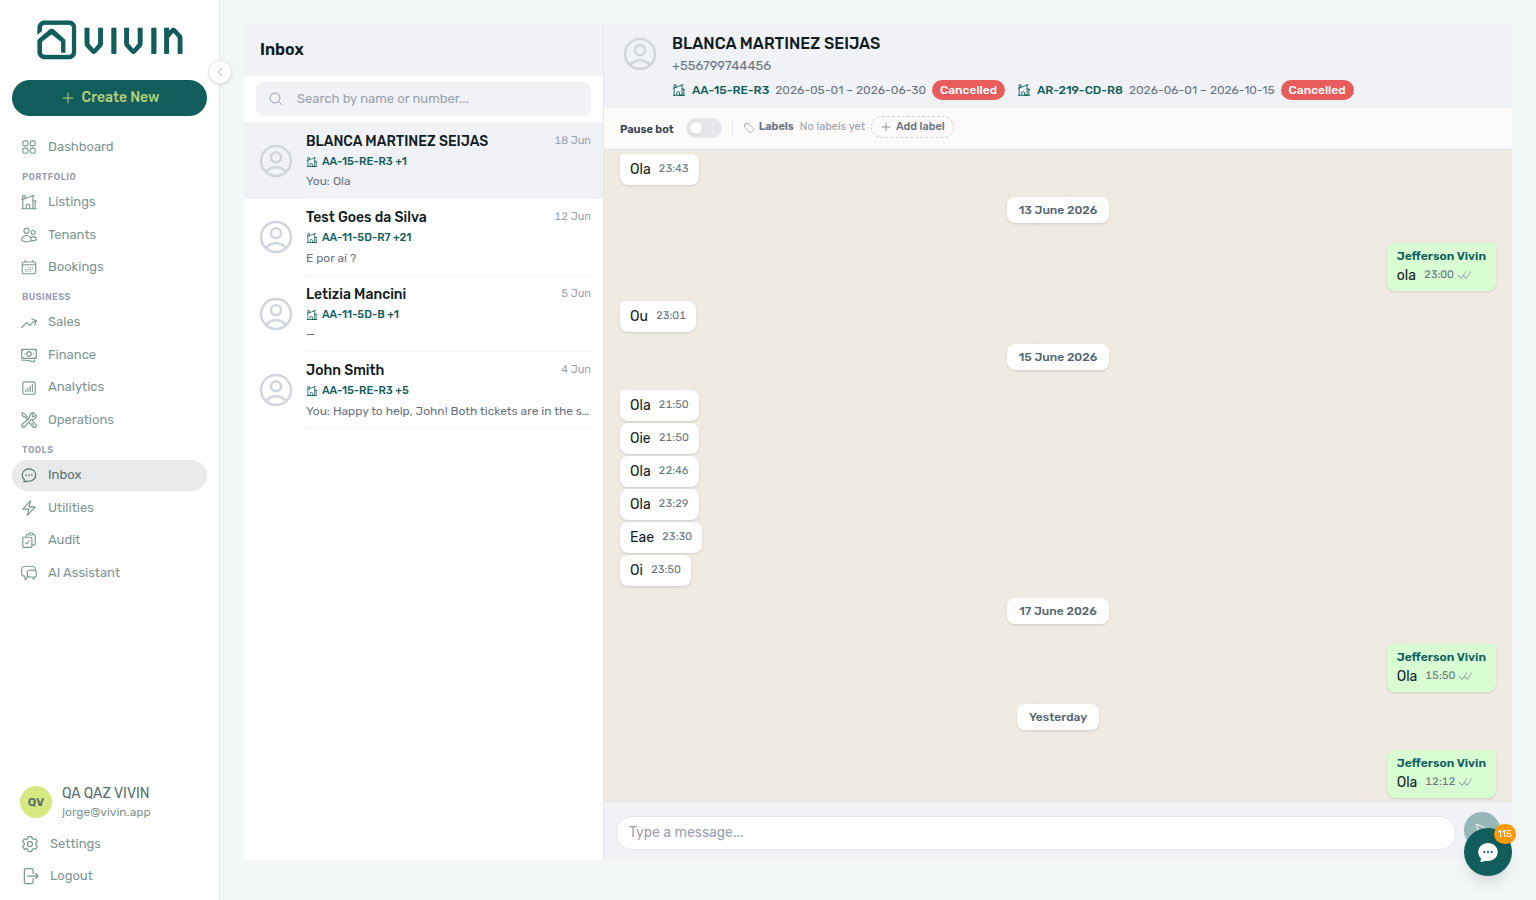Click Test Goes da Silva avatar icon
Image resolution: width=1536 pixels, height=900 pixels.
click(276, 237)
